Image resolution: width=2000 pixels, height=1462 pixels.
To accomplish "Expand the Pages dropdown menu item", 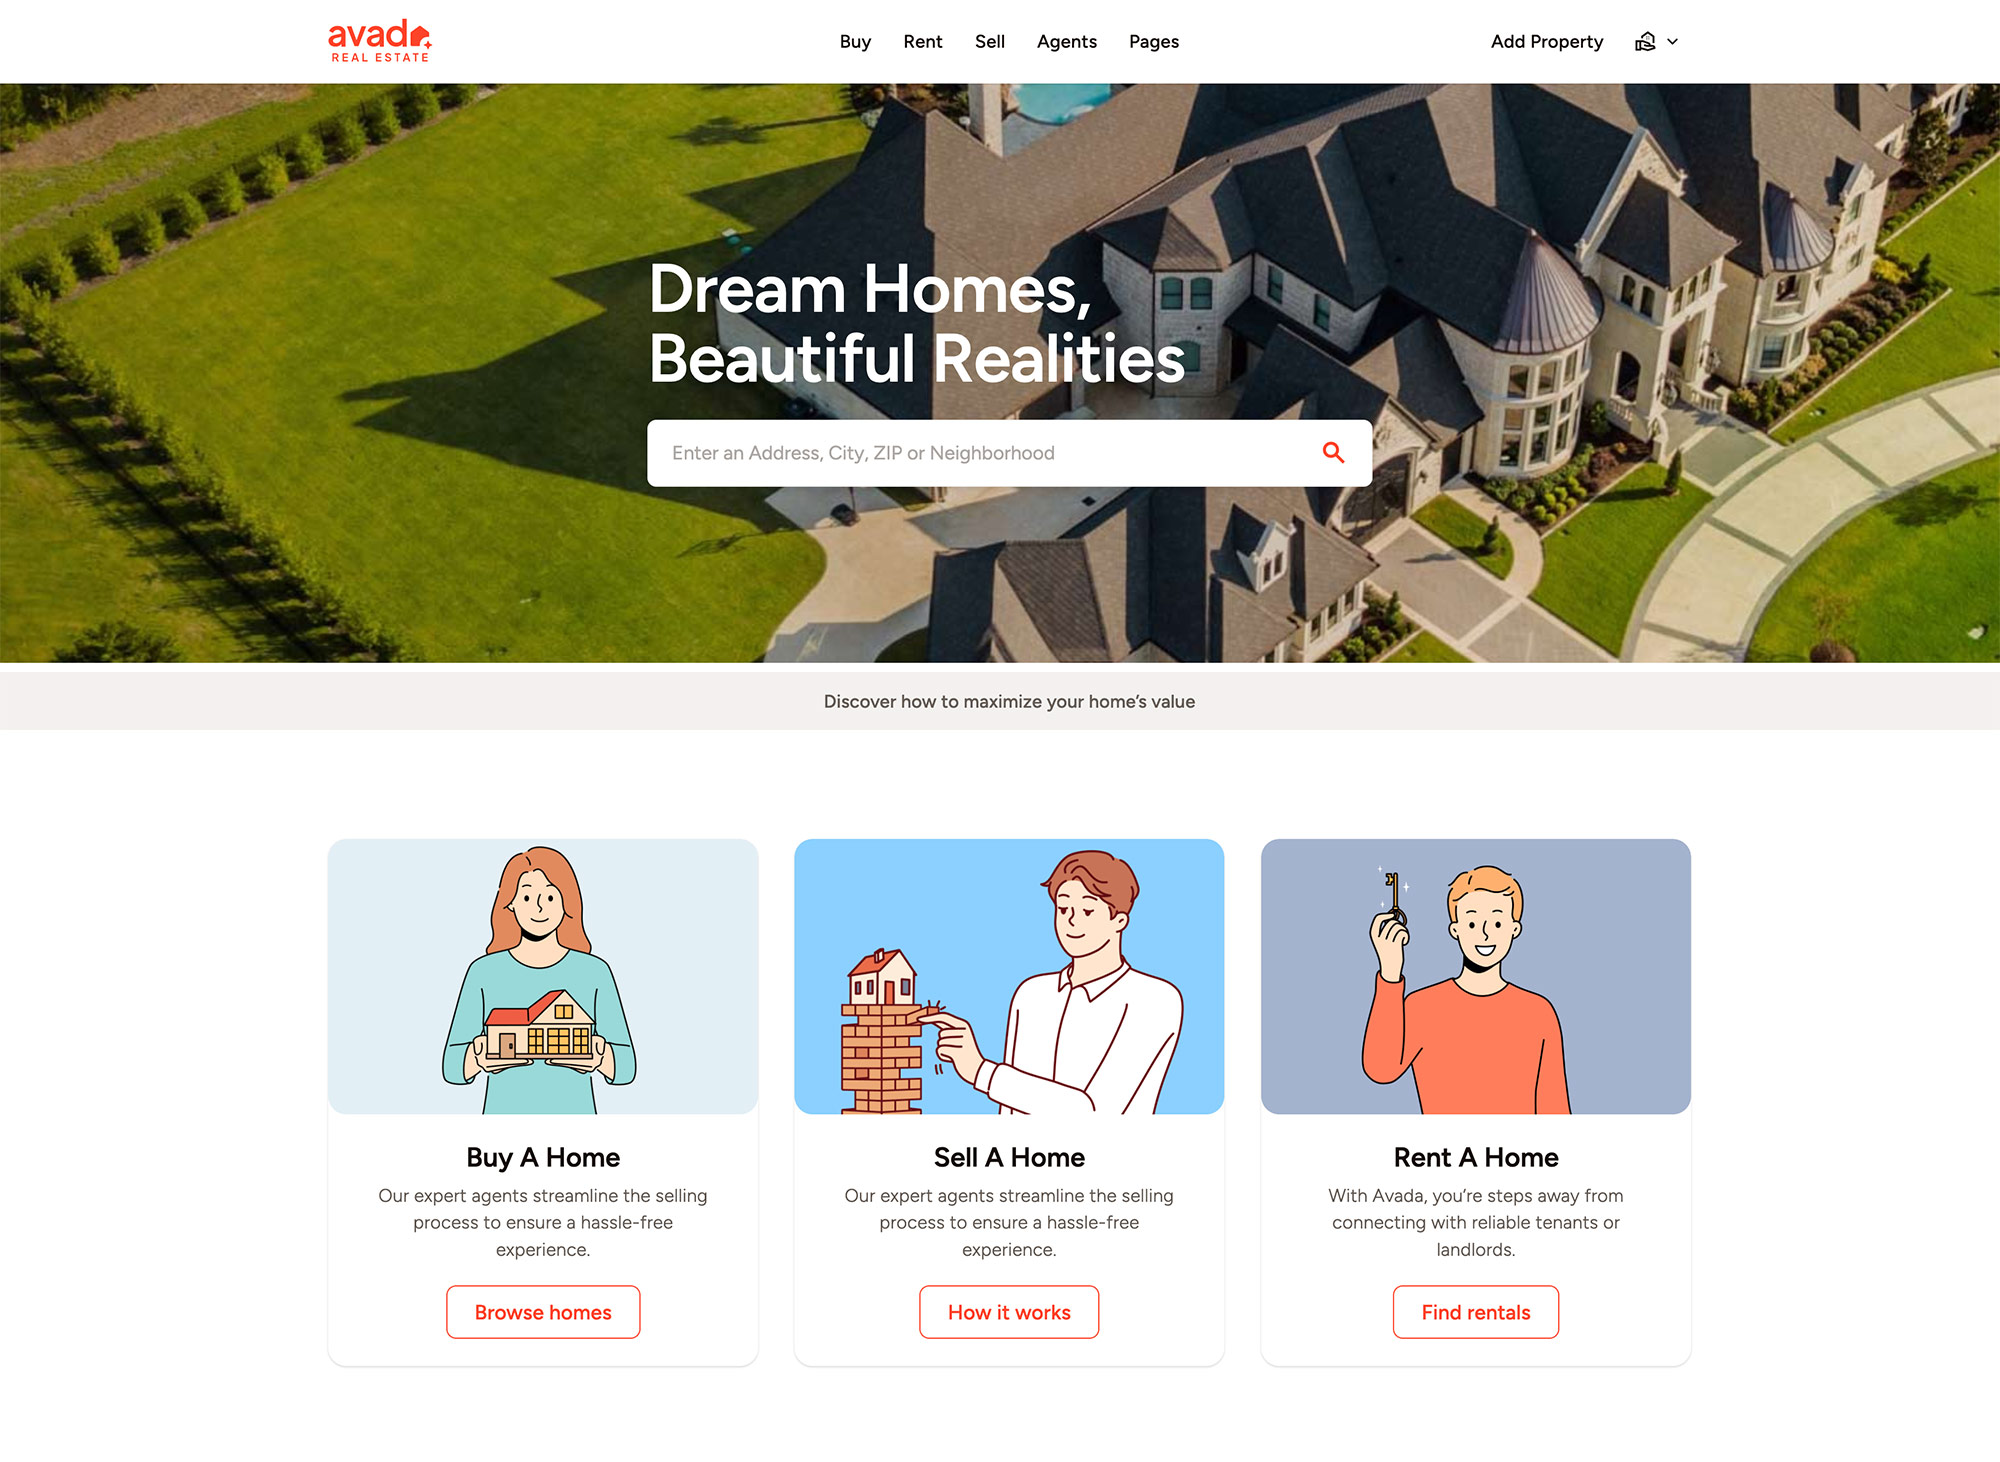I will click(x=1154, y=42).
